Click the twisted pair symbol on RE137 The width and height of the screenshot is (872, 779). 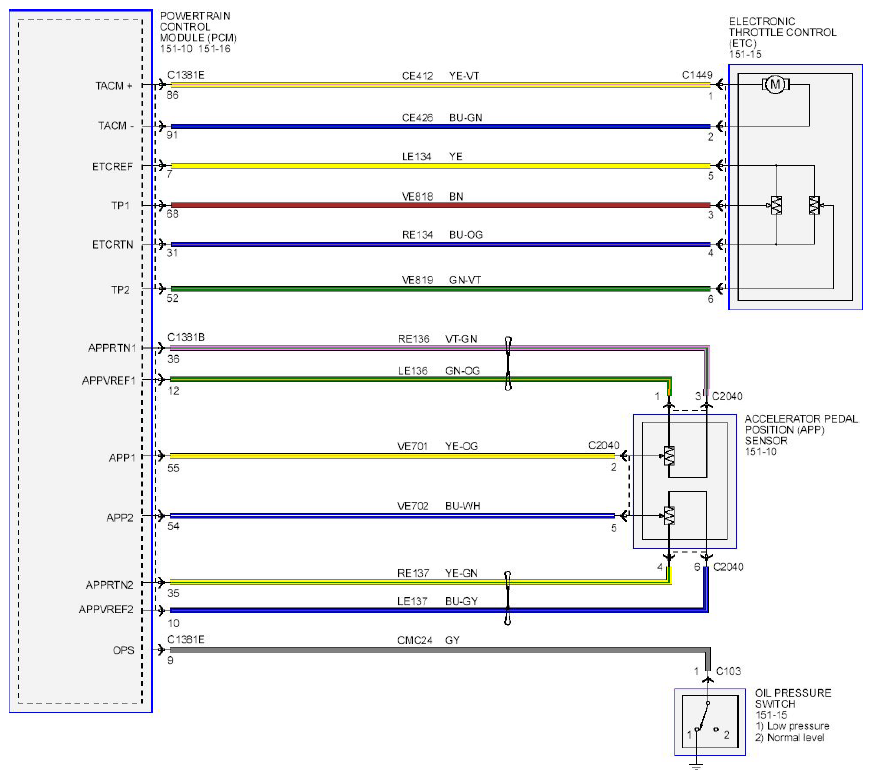coord(507,598)
